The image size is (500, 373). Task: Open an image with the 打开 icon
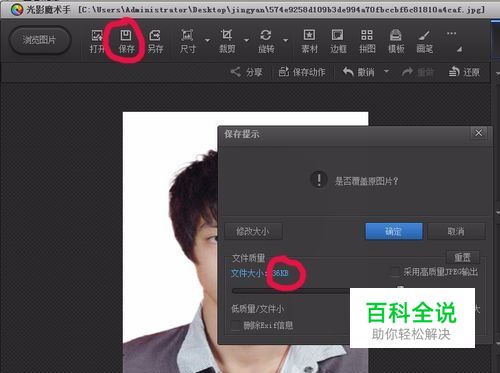(97, 41)
